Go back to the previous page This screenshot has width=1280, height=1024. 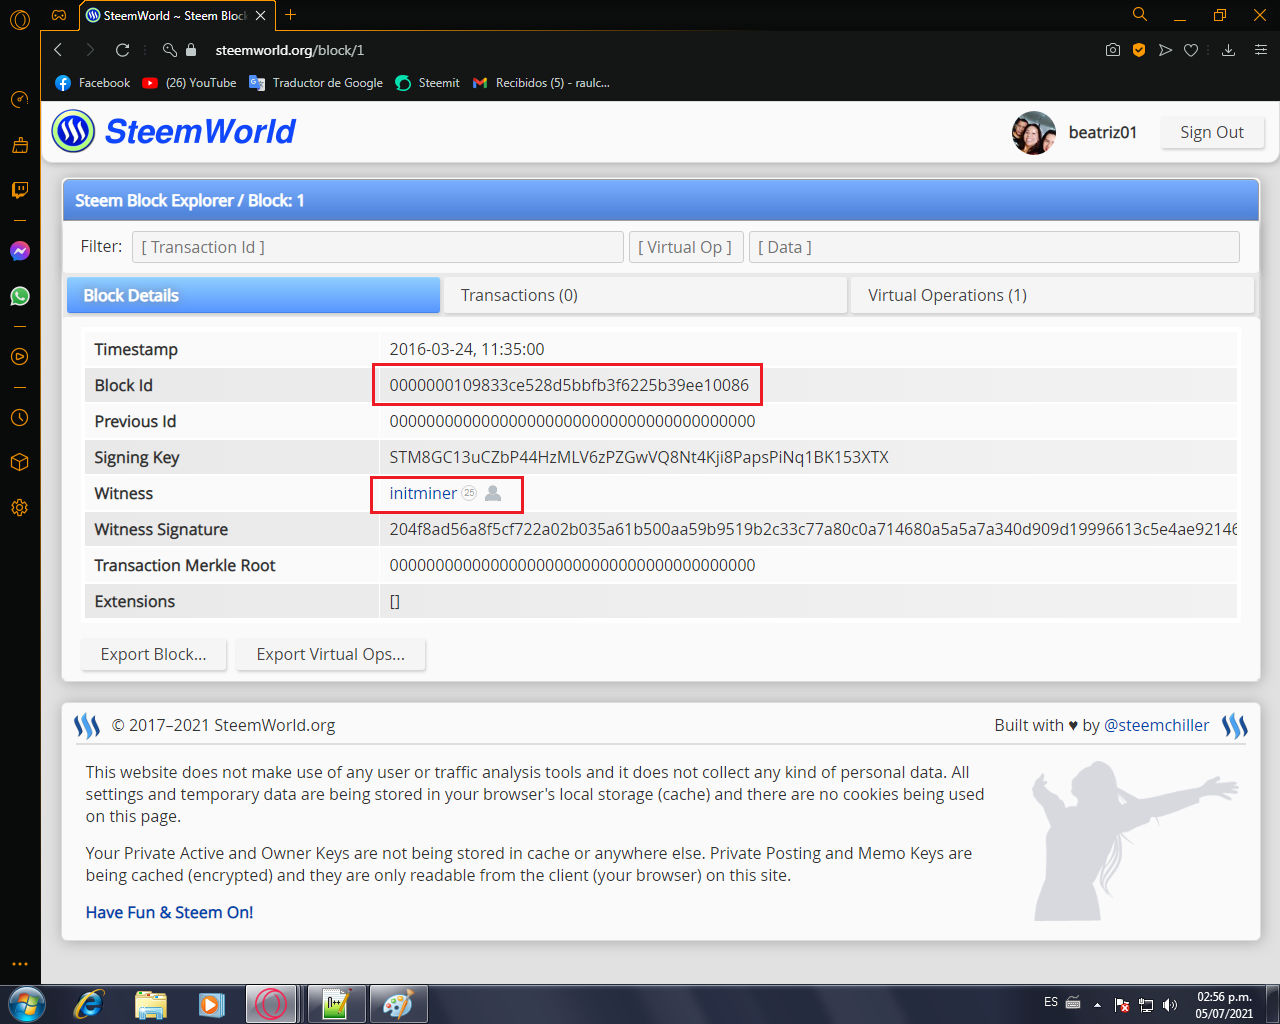[x=58, y=50]
